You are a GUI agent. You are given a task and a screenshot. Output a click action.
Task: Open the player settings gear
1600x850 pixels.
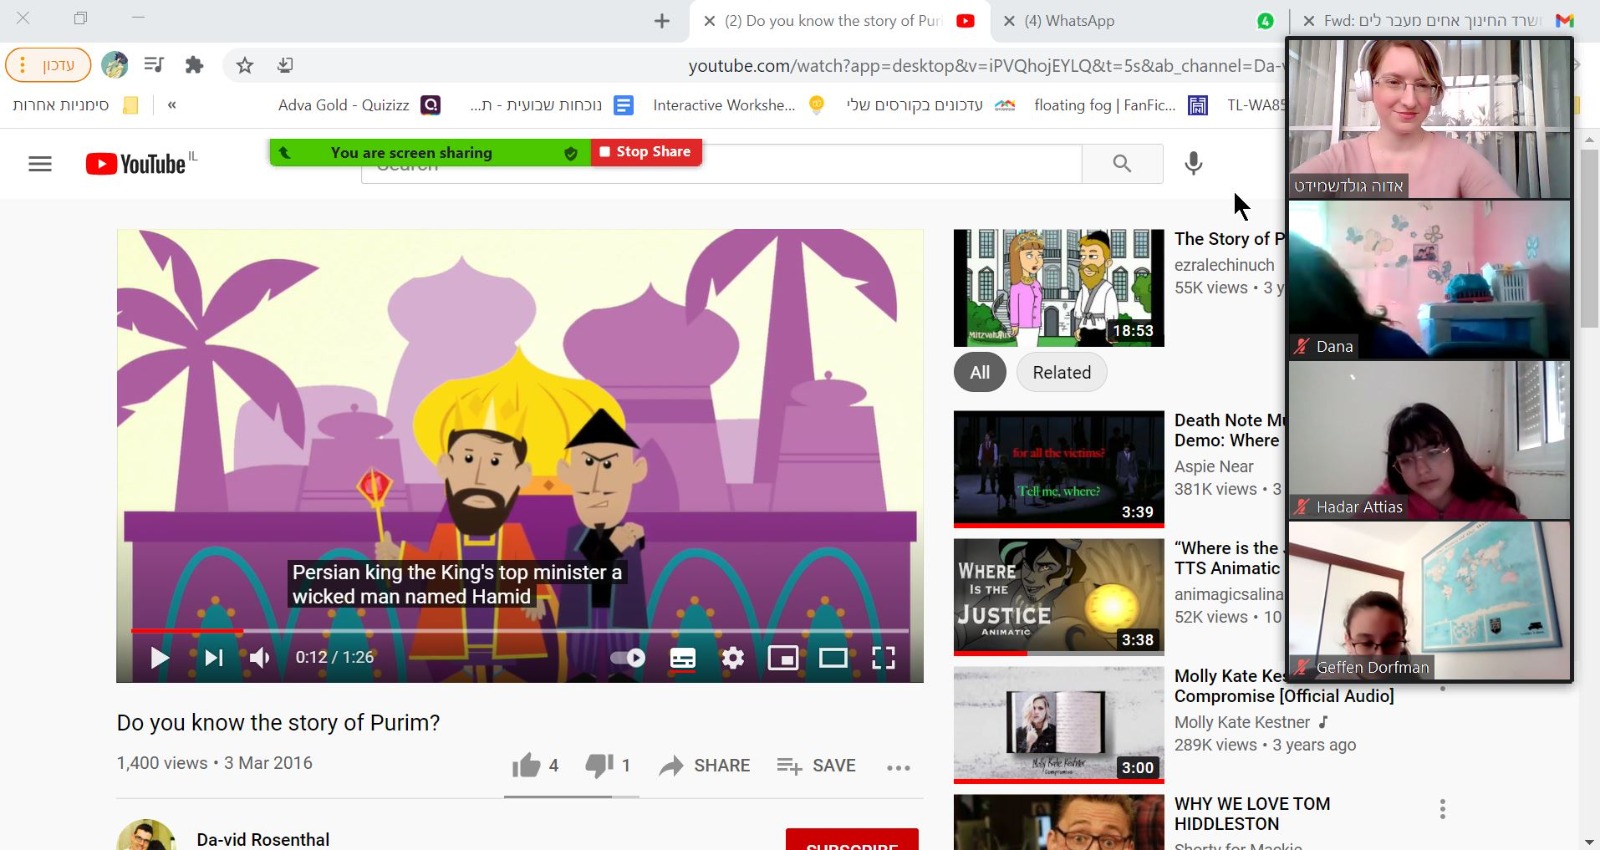(733, 657)
